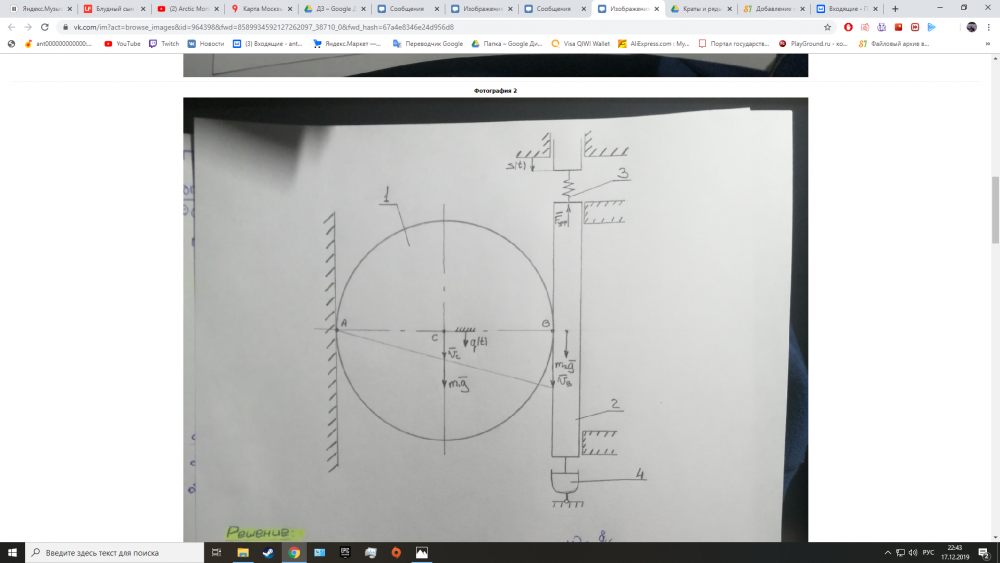Click the browser forward arrow
This screenshot has height=563, width=1000.
click(x=28, y=27)
